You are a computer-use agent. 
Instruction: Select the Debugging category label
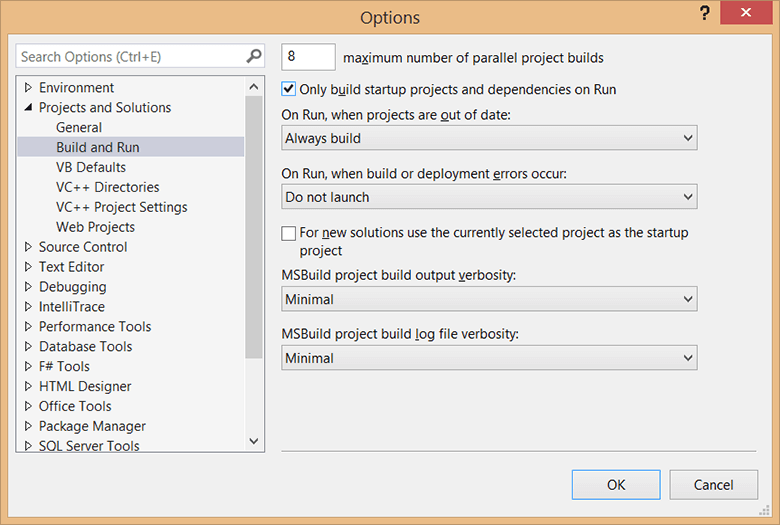72,287
